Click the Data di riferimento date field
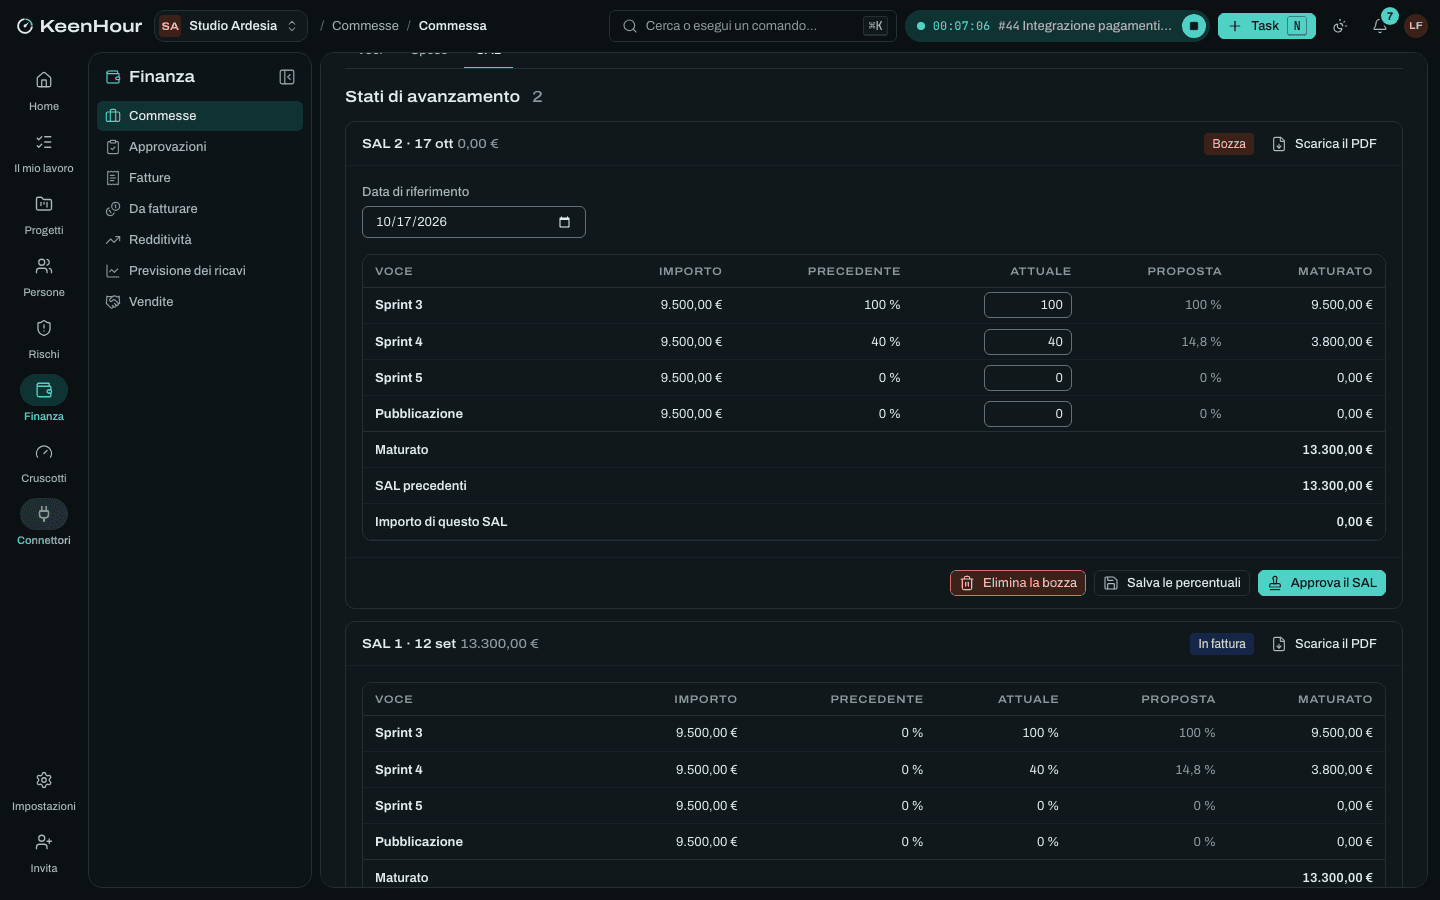Viewport: 1440px width, 900px height. tap(474, 222)
